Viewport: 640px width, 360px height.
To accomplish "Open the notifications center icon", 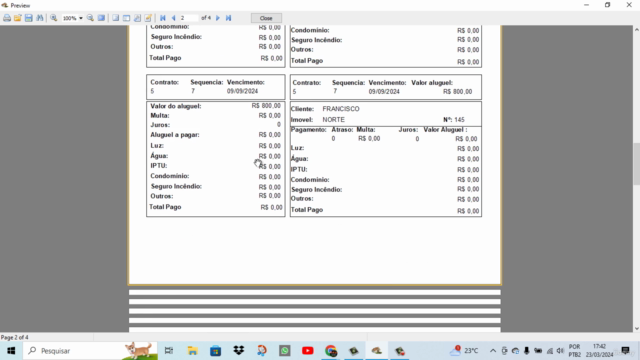I will tap(625, 351).
